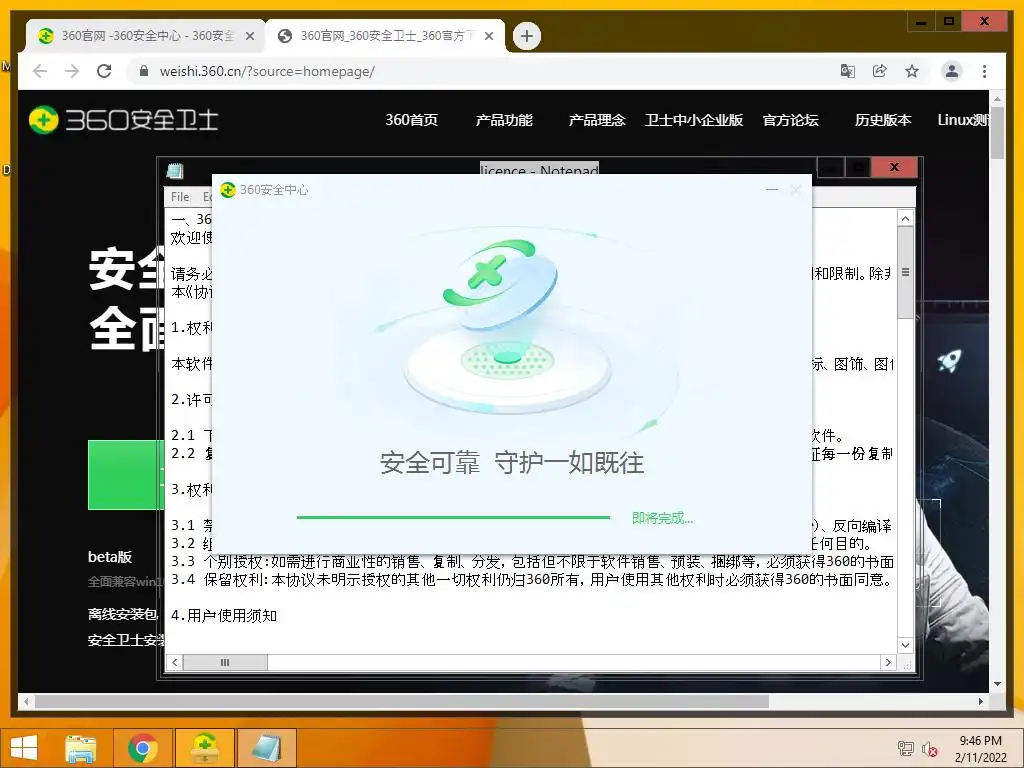
Task: Click rocket icon on webpage right side
Action: pyautogui.click(x=950, y=360)
